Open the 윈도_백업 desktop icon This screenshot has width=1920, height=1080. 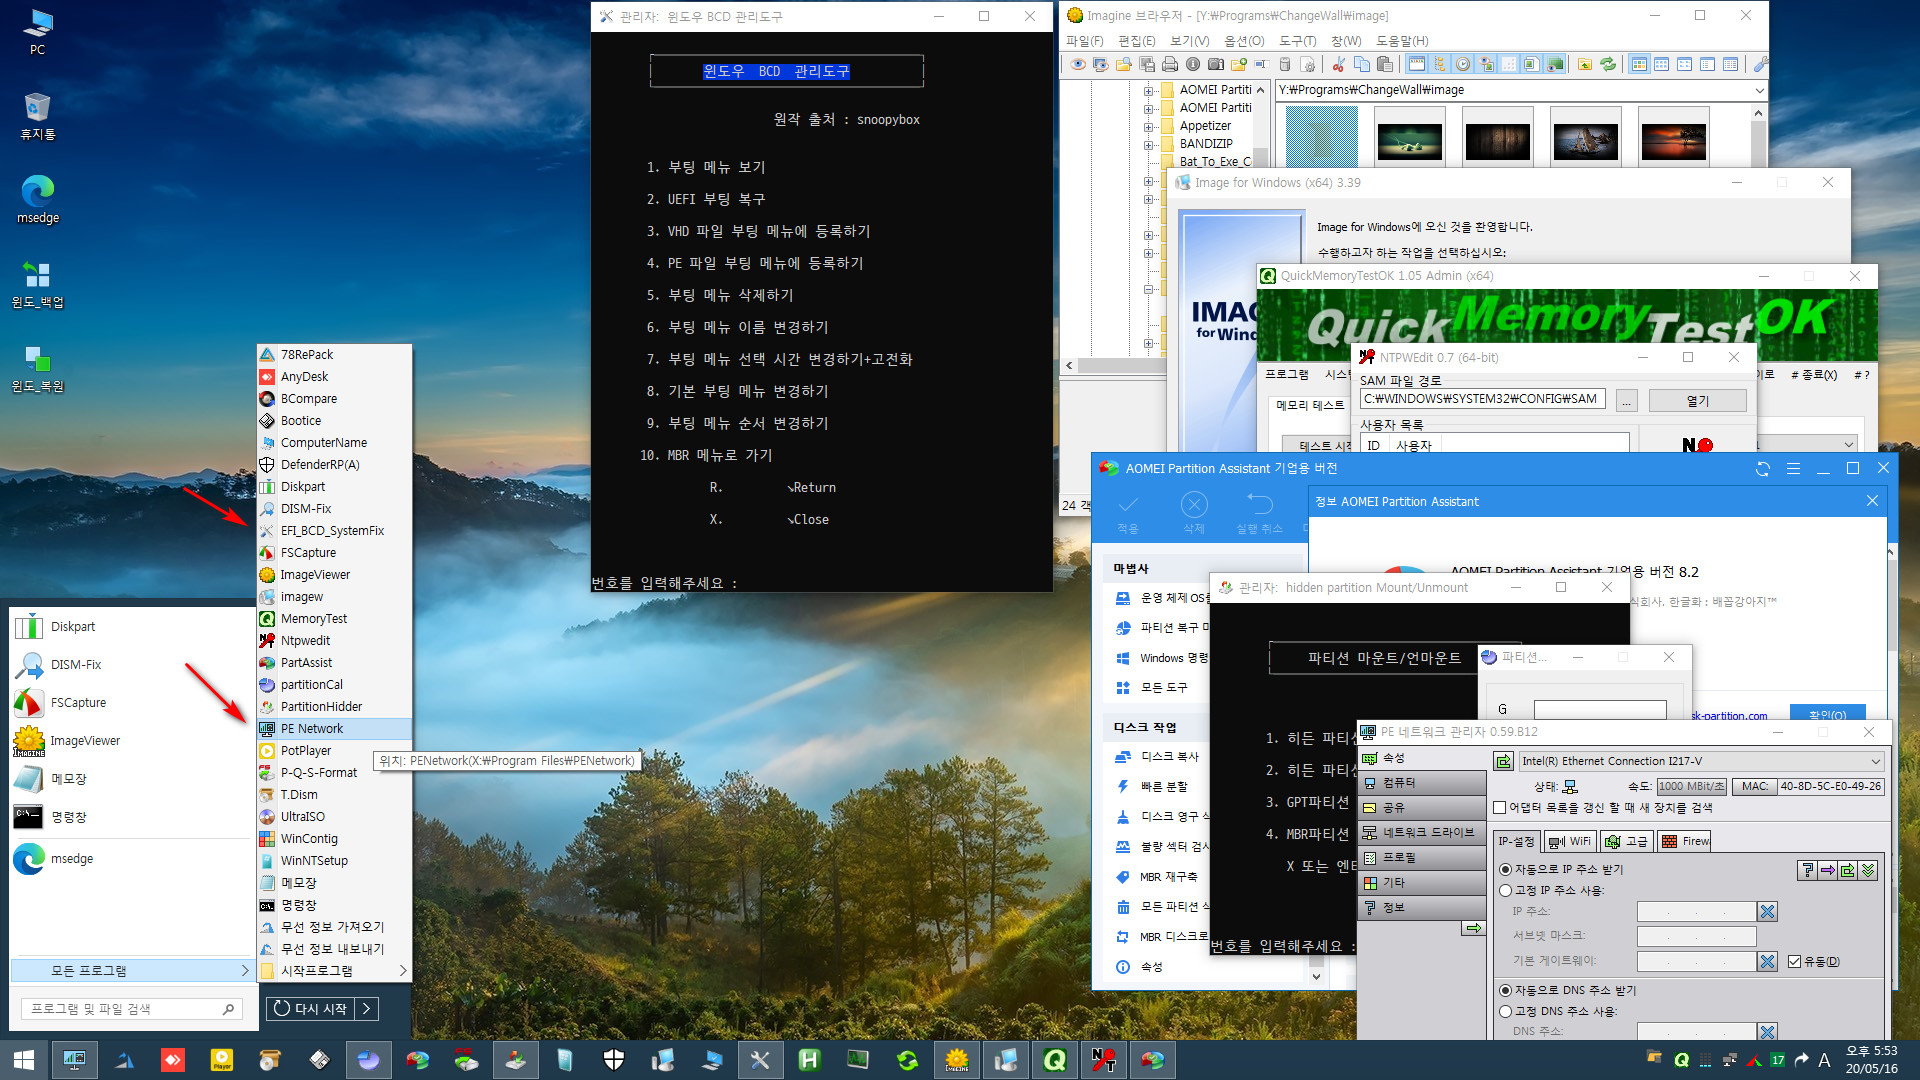coord(38,283)
